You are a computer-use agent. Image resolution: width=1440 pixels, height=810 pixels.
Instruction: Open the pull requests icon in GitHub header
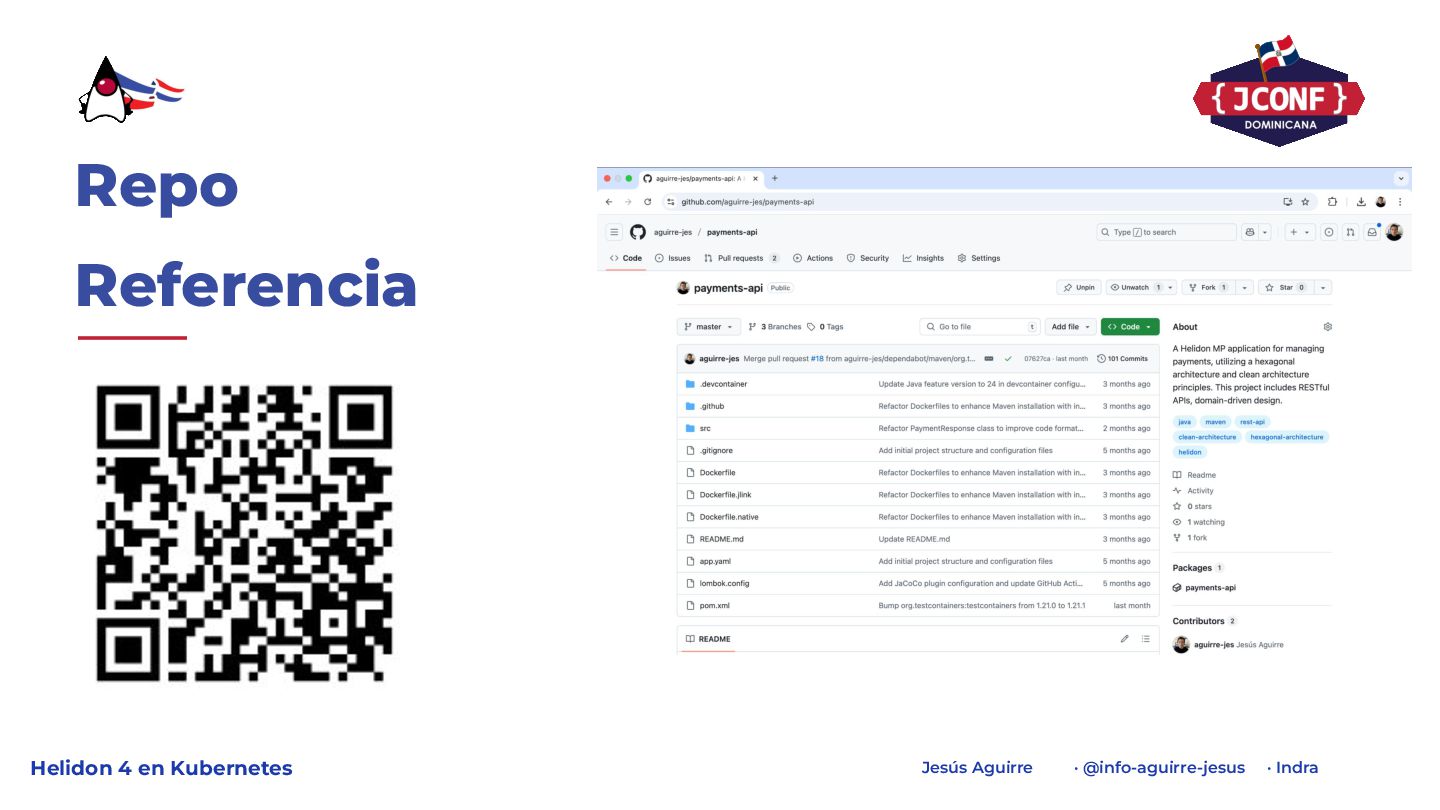coord(1351,232)
